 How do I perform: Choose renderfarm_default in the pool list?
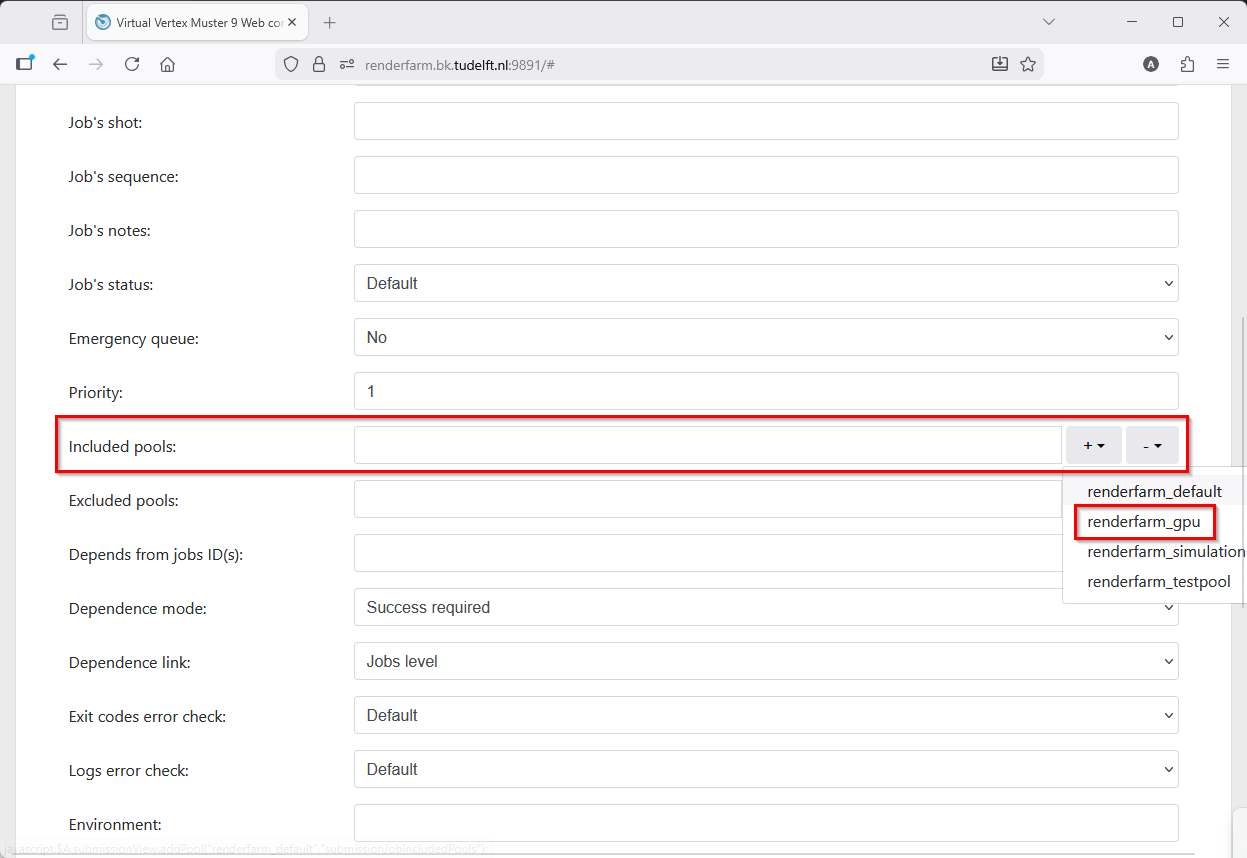pyautogui.click(x=1154, y=492)
